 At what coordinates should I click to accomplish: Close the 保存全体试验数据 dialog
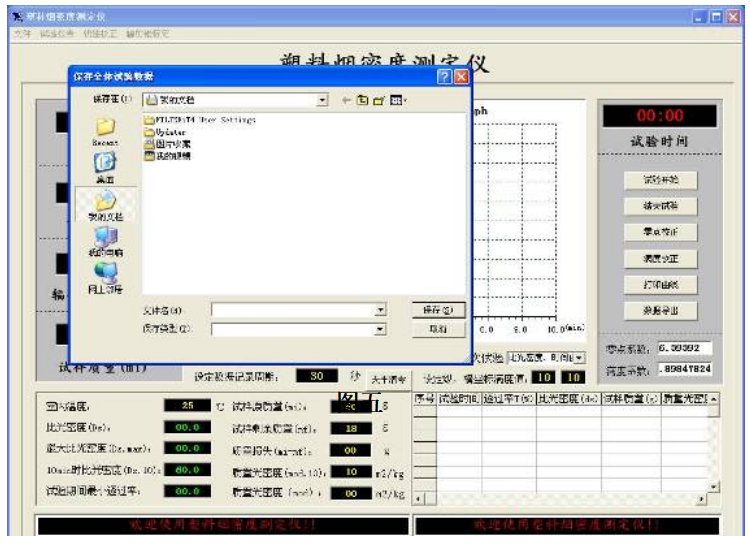[461, 77]
